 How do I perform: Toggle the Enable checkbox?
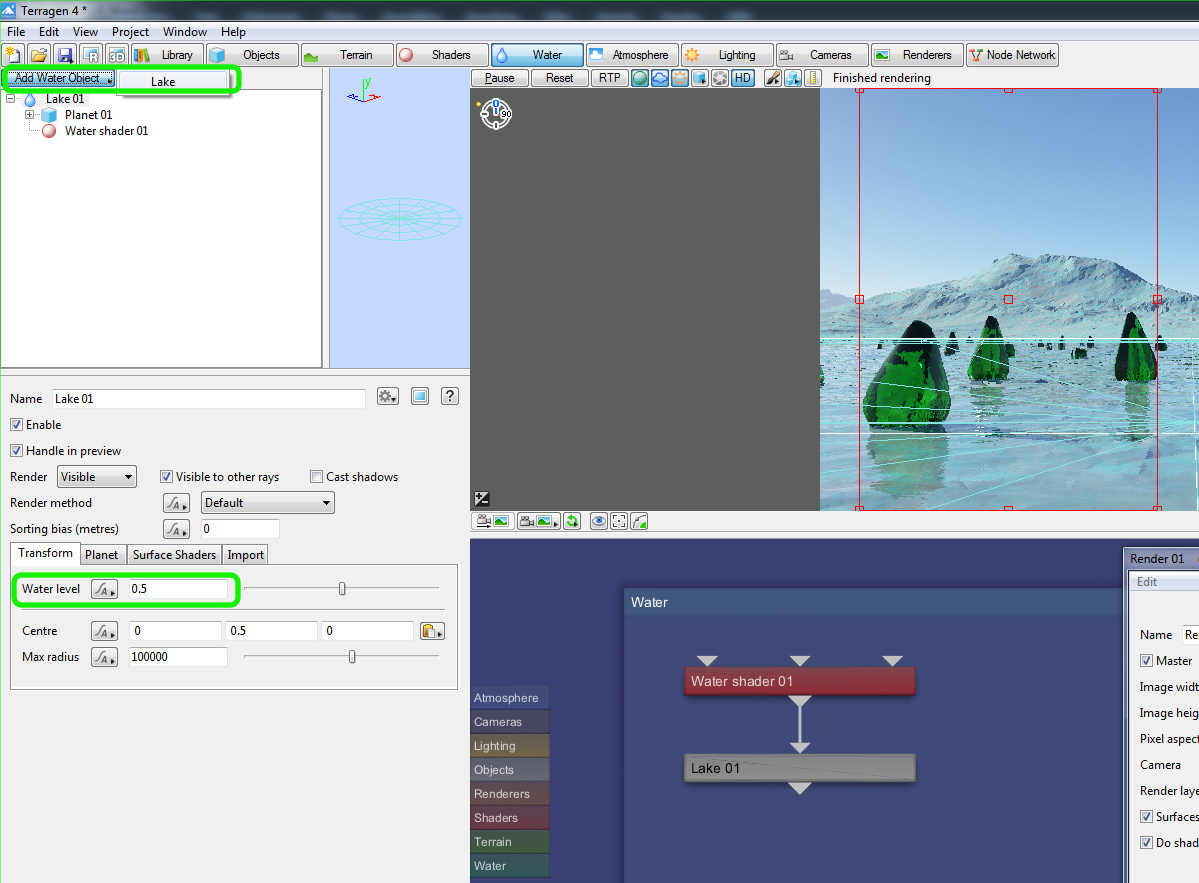(x=16, y=424)
